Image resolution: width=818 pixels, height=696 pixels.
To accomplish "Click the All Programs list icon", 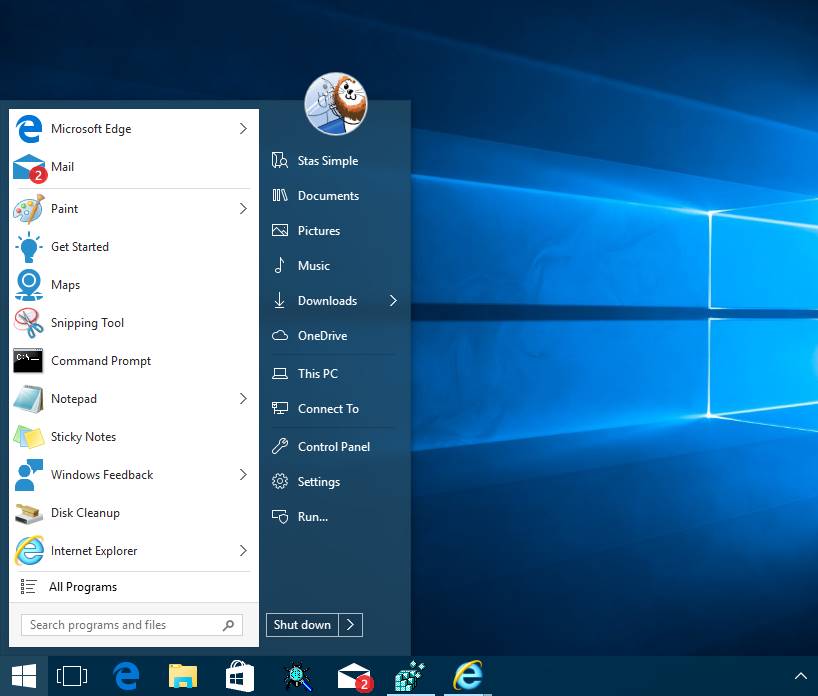I will click(x=28, y=587).
